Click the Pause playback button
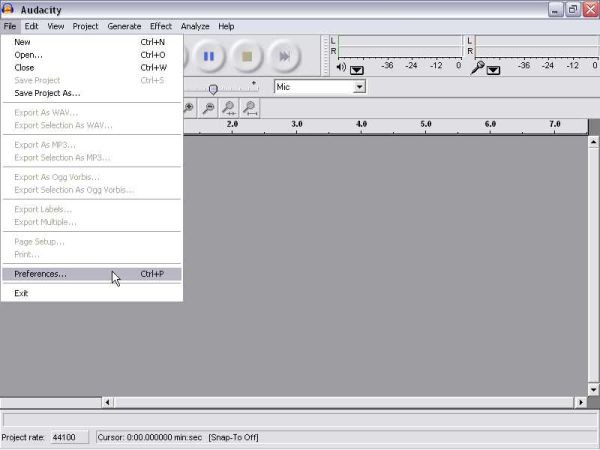Screen dimensions: 600x450 coord(209,57)
